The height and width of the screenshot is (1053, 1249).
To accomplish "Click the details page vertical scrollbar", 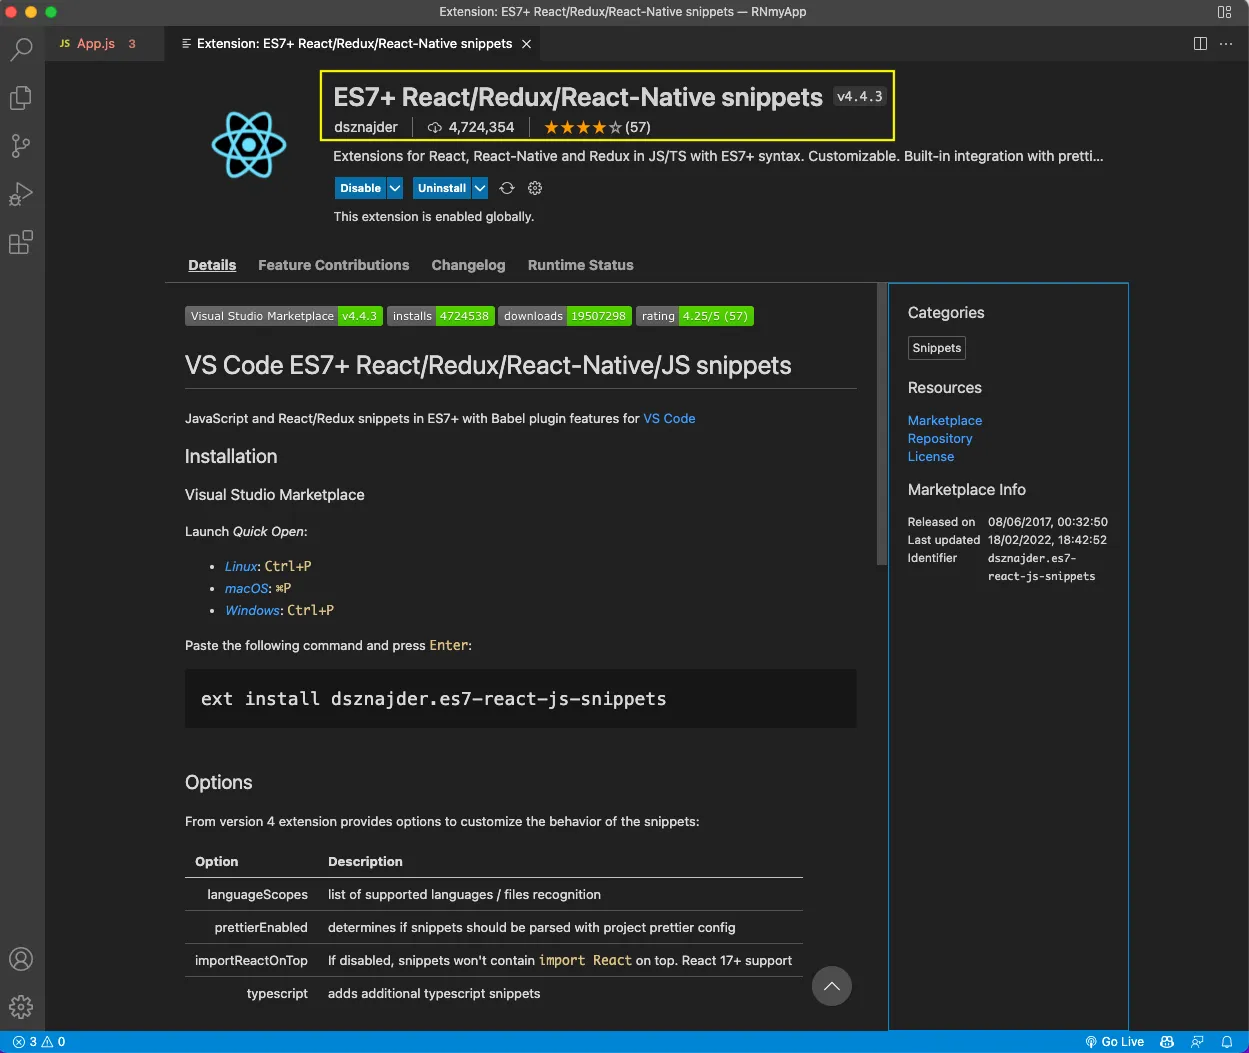I will click(x=881, y=424).
